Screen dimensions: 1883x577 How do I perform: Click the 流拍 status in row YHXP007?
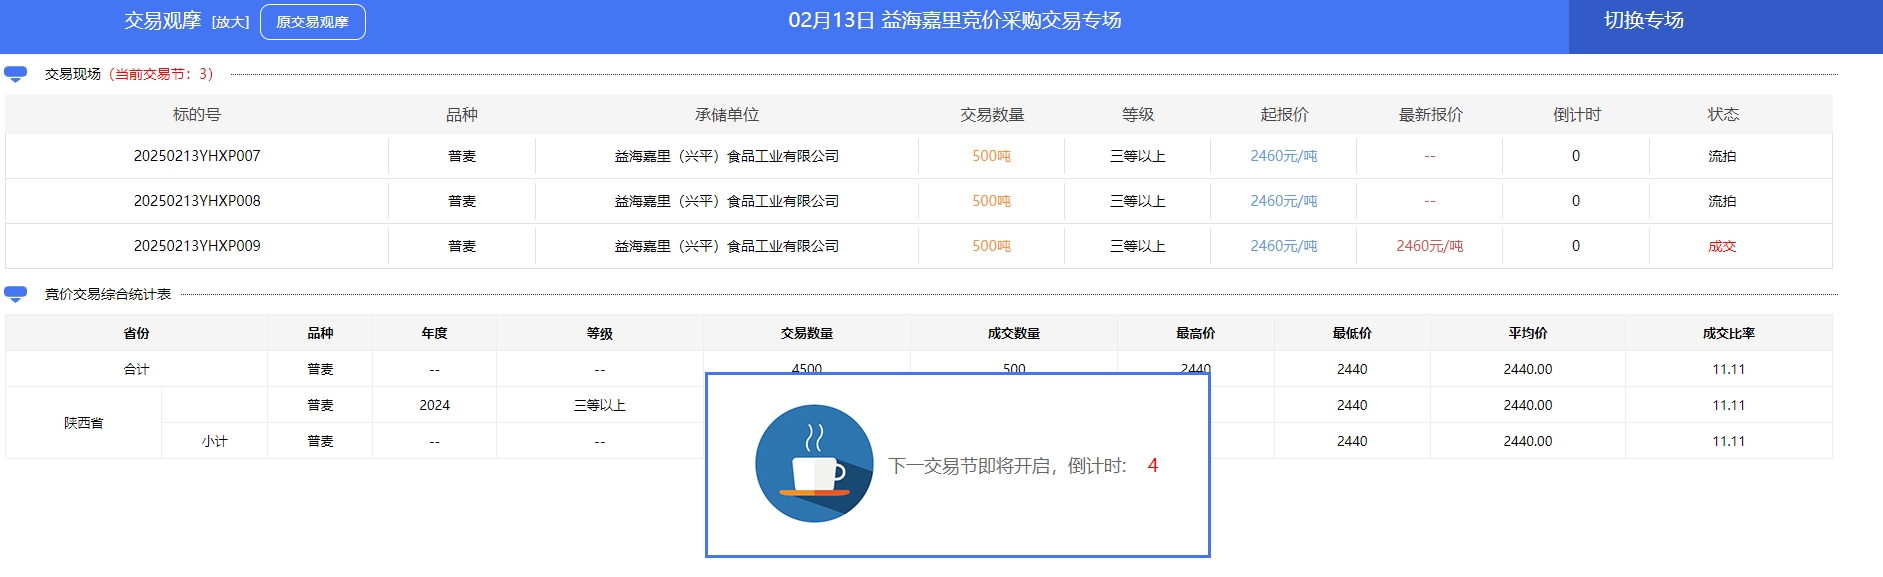pos(1722,156)
